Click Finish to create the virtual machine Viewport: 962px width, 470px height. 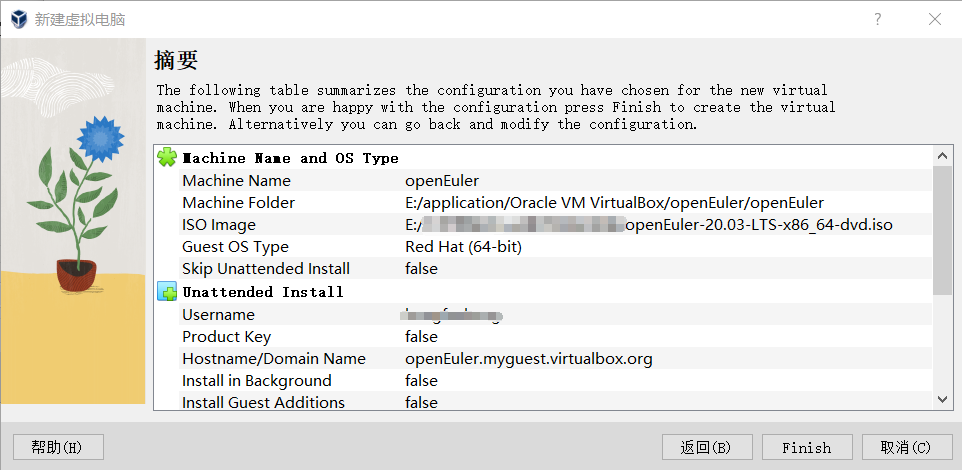[807, 447]
